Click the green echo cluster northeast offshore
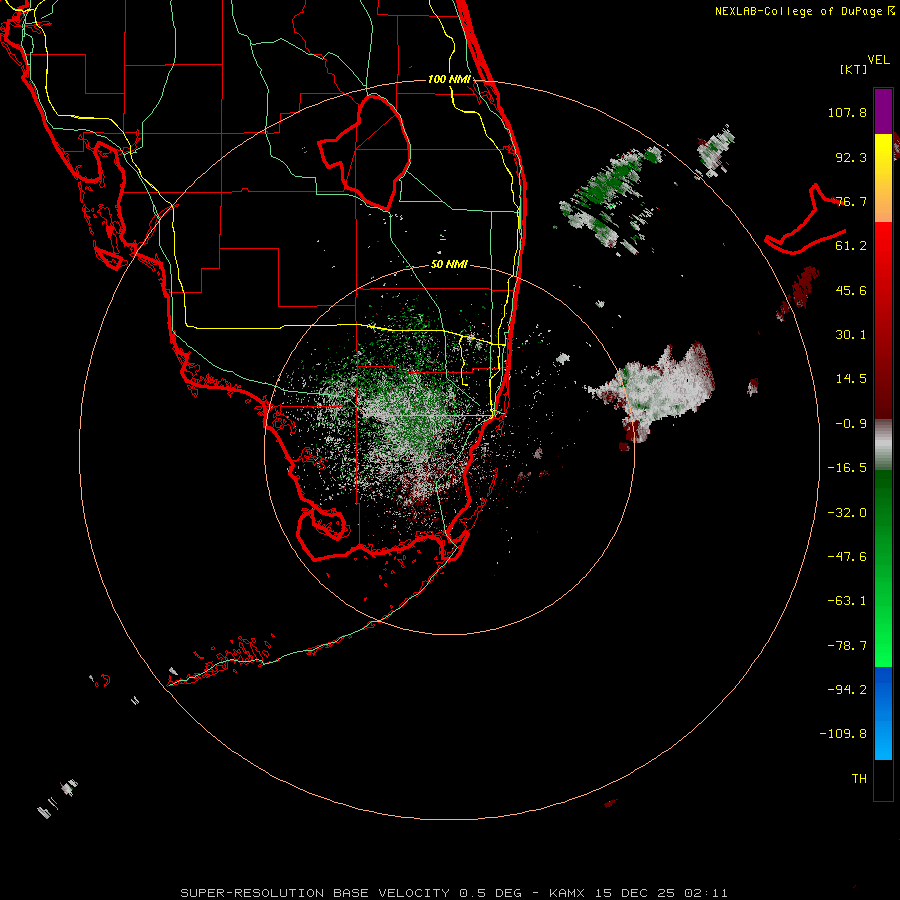Viewport: 900px width, 900px height. [x=611, y=198]
